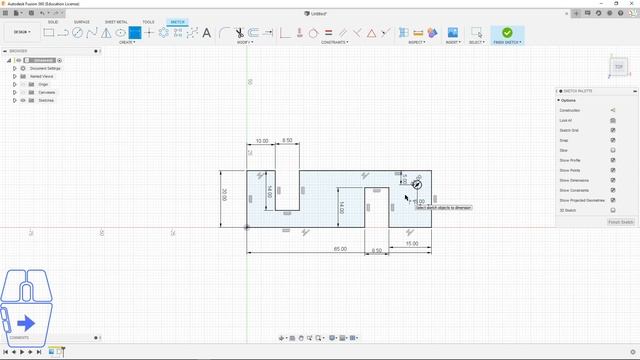Screen dimensions: 640x360
Task: Click the Measure ruler icon
Action: click(x=418, y=33)
